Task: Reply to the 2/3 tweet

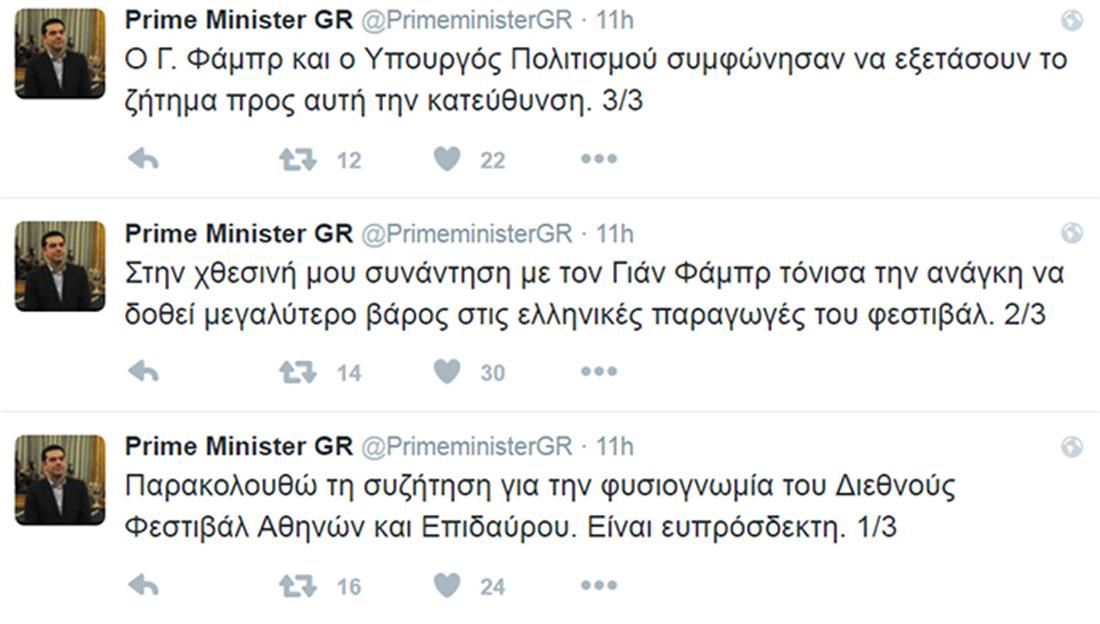Action: [144, 372]
